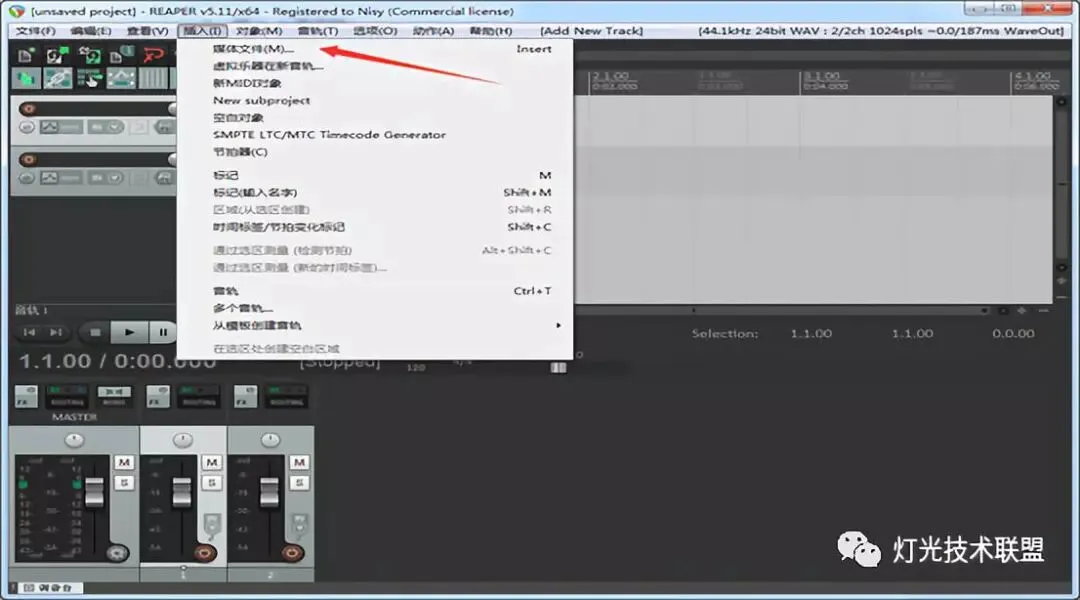Click the REAPER app icon in title bar
This screenshot has width=1080, height=600.
click(x=17, y=11)
